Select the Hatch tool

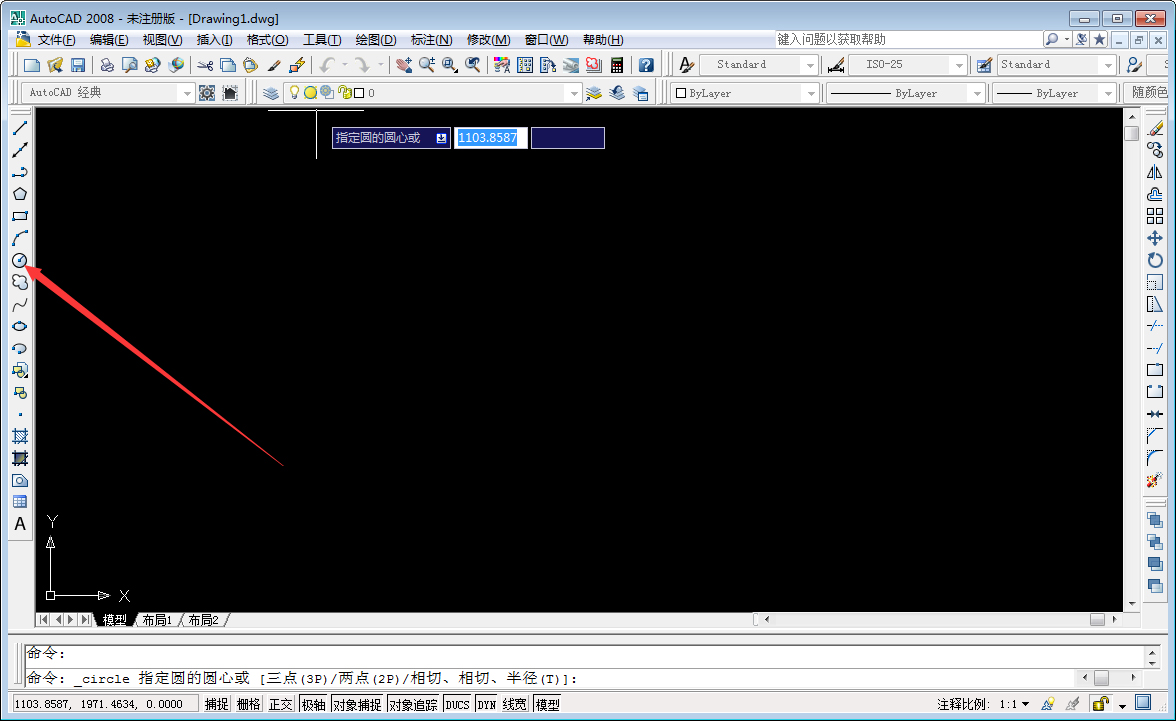(x=20, y=437)
